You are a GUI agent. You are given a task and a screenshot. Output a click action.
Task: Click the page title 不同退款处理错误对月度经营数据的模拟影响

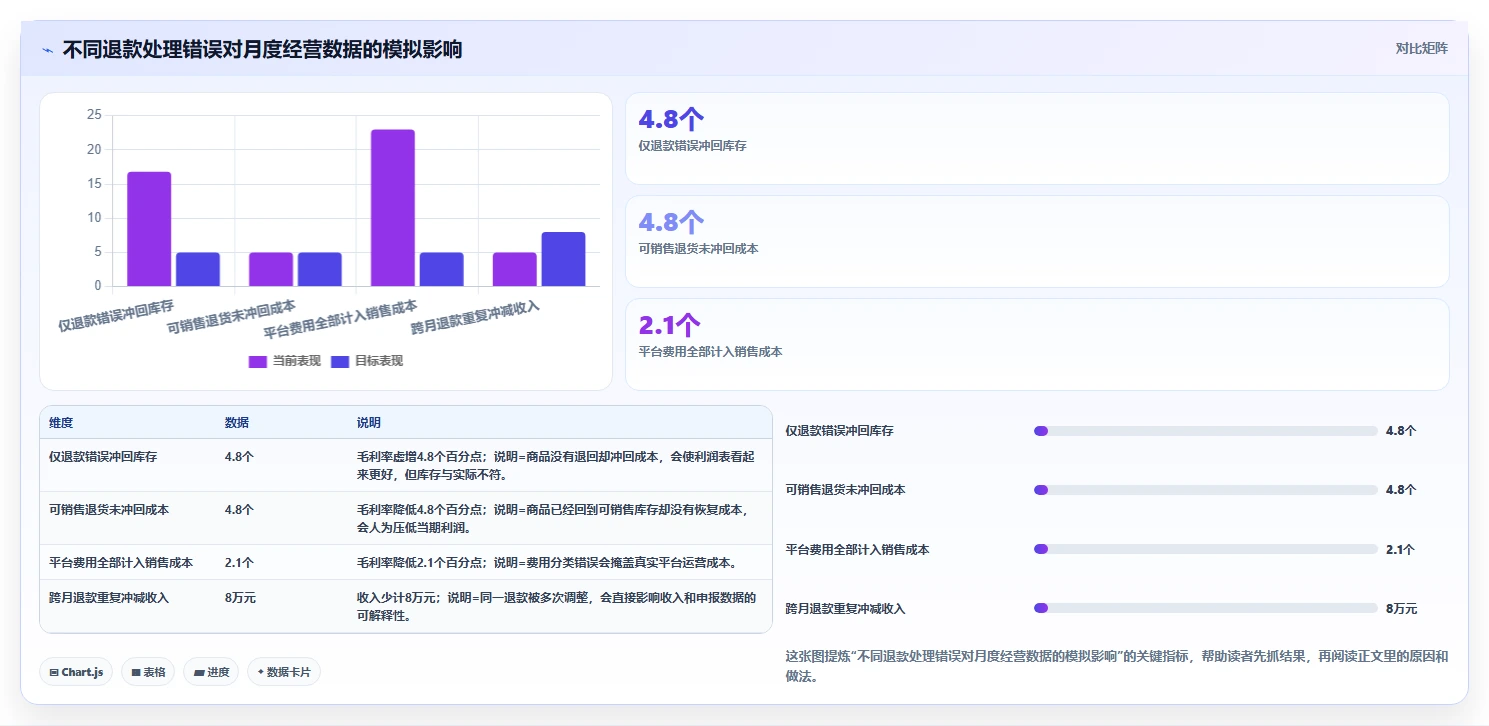point(262,49)
